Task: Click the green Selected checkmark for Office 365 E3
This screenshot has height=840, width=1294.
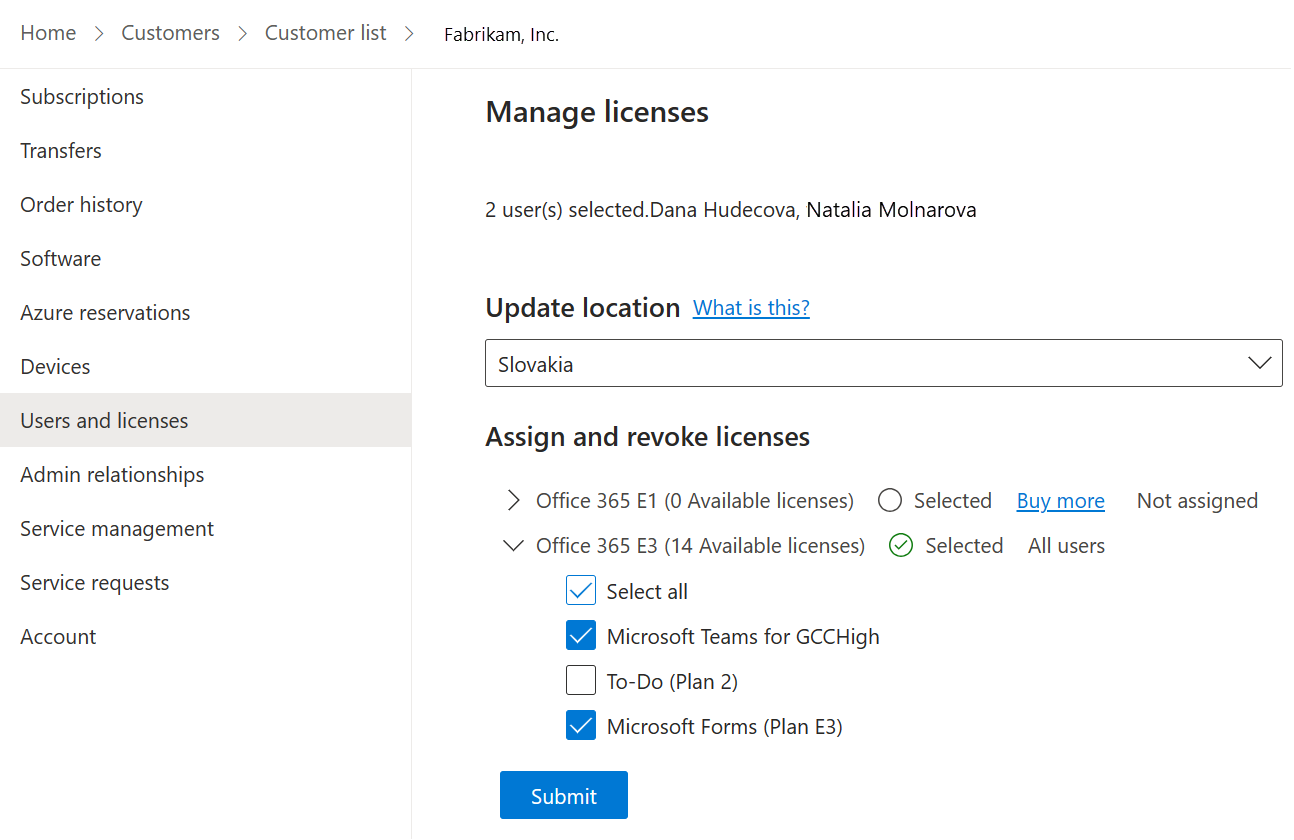Action: point(900,545)
